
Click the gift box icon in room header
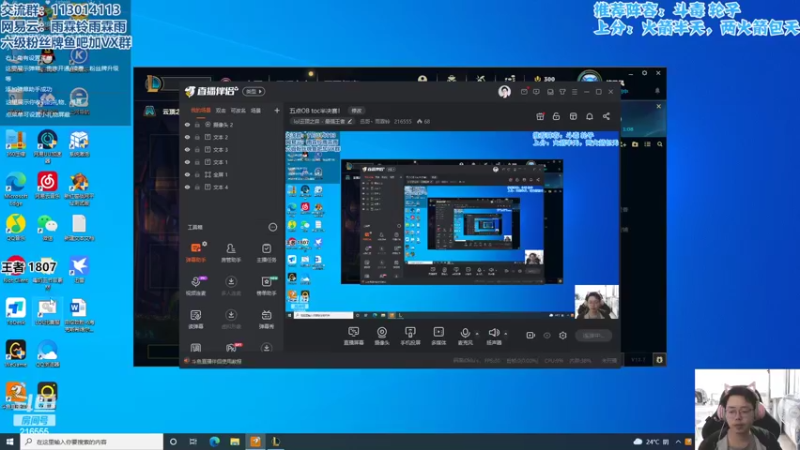(540, 116)
